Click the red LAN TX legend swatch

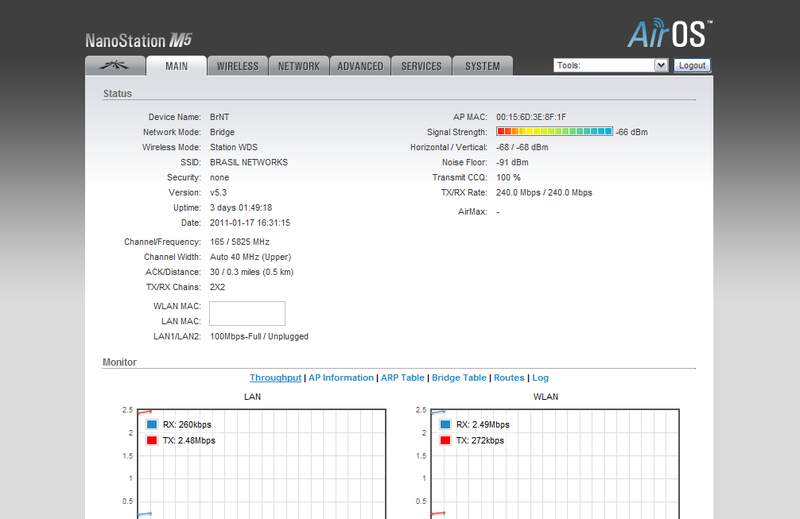pyautogui.click(x=152, y=440)
